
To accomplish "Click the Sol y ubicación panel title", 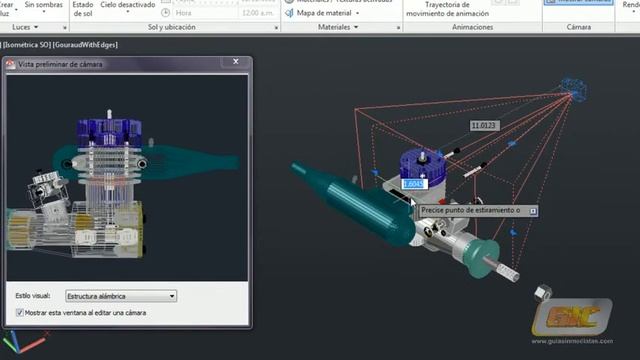I will click(171, 27).
